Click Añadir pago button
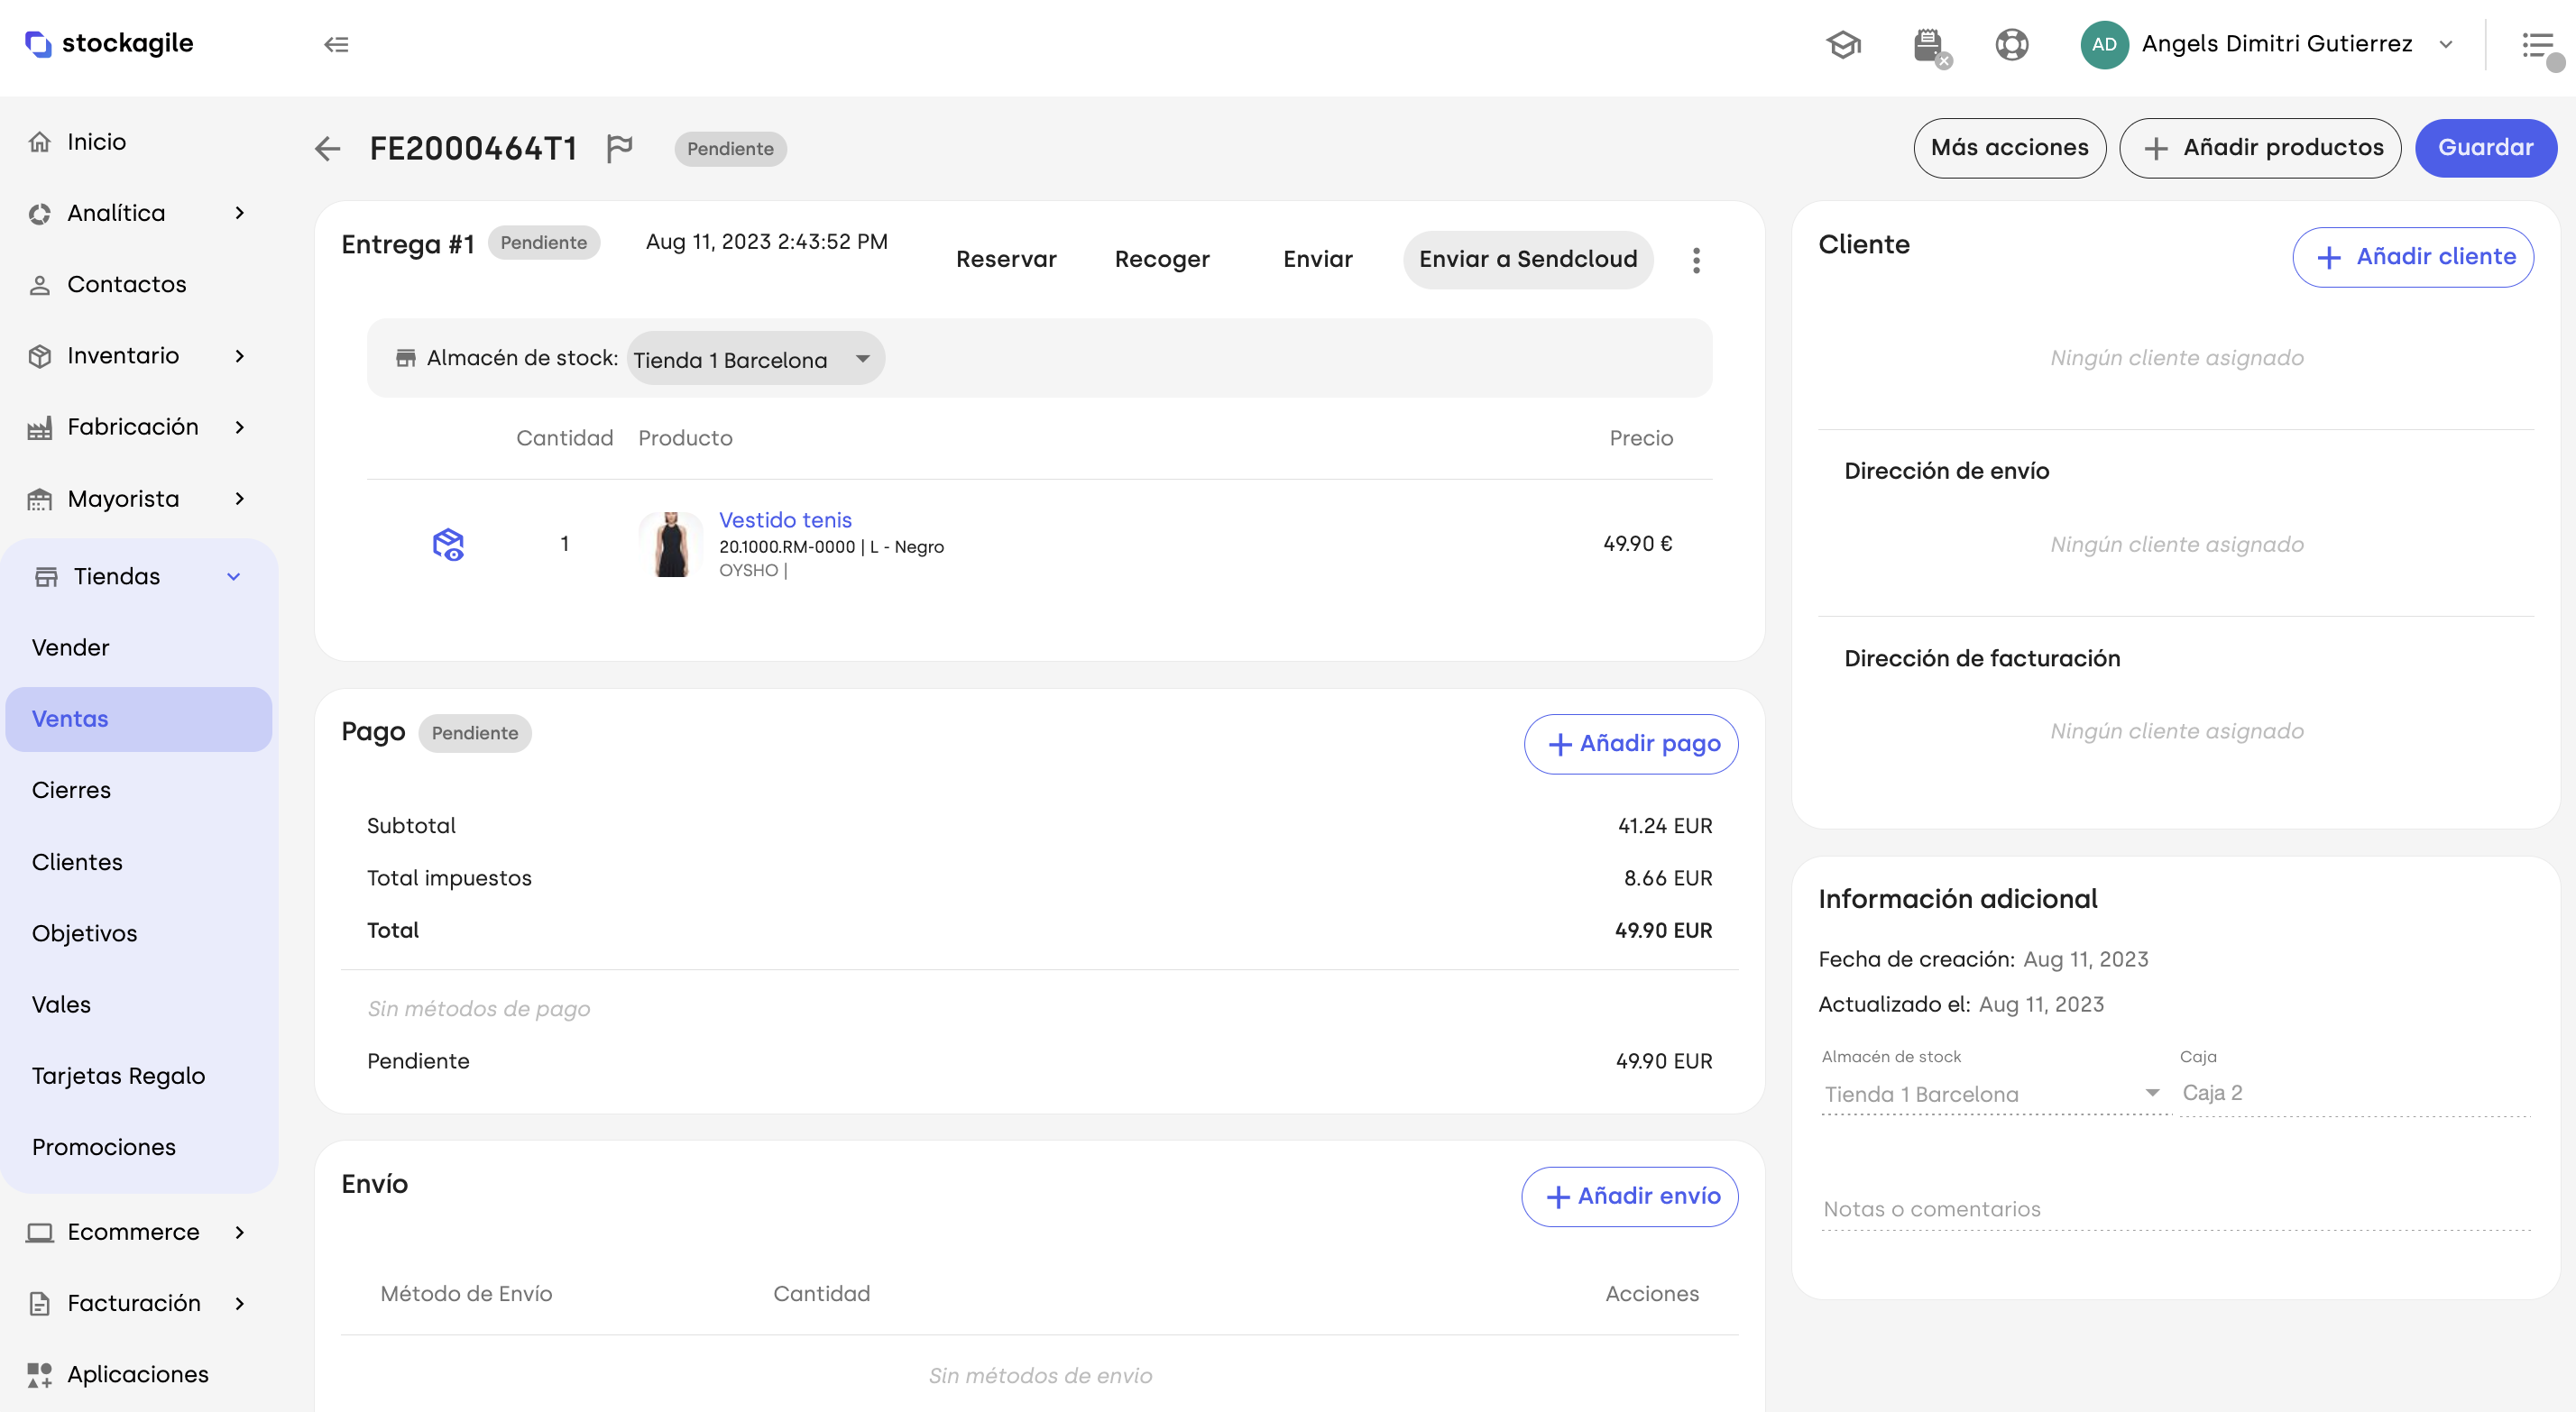2576x1412 pixels. coord(1631,744)
